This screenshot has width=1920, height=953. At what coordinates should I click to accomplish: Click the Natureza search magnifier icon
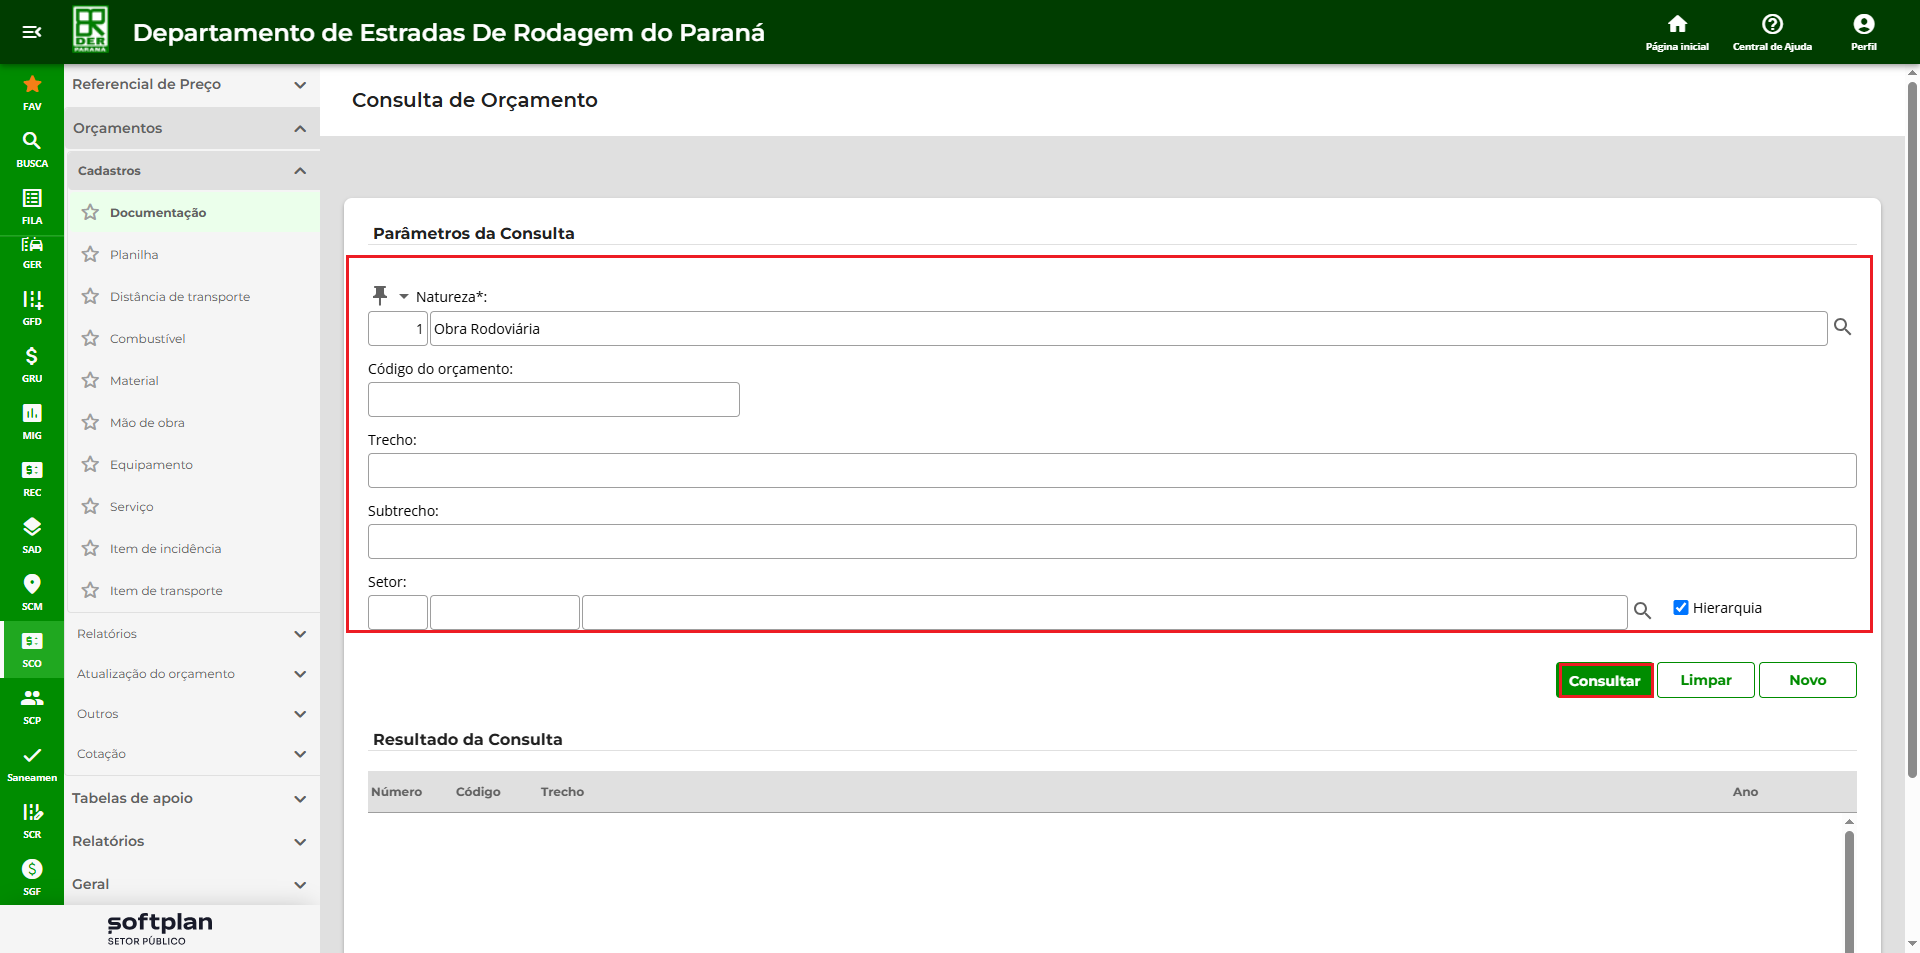pos(1842,327)
